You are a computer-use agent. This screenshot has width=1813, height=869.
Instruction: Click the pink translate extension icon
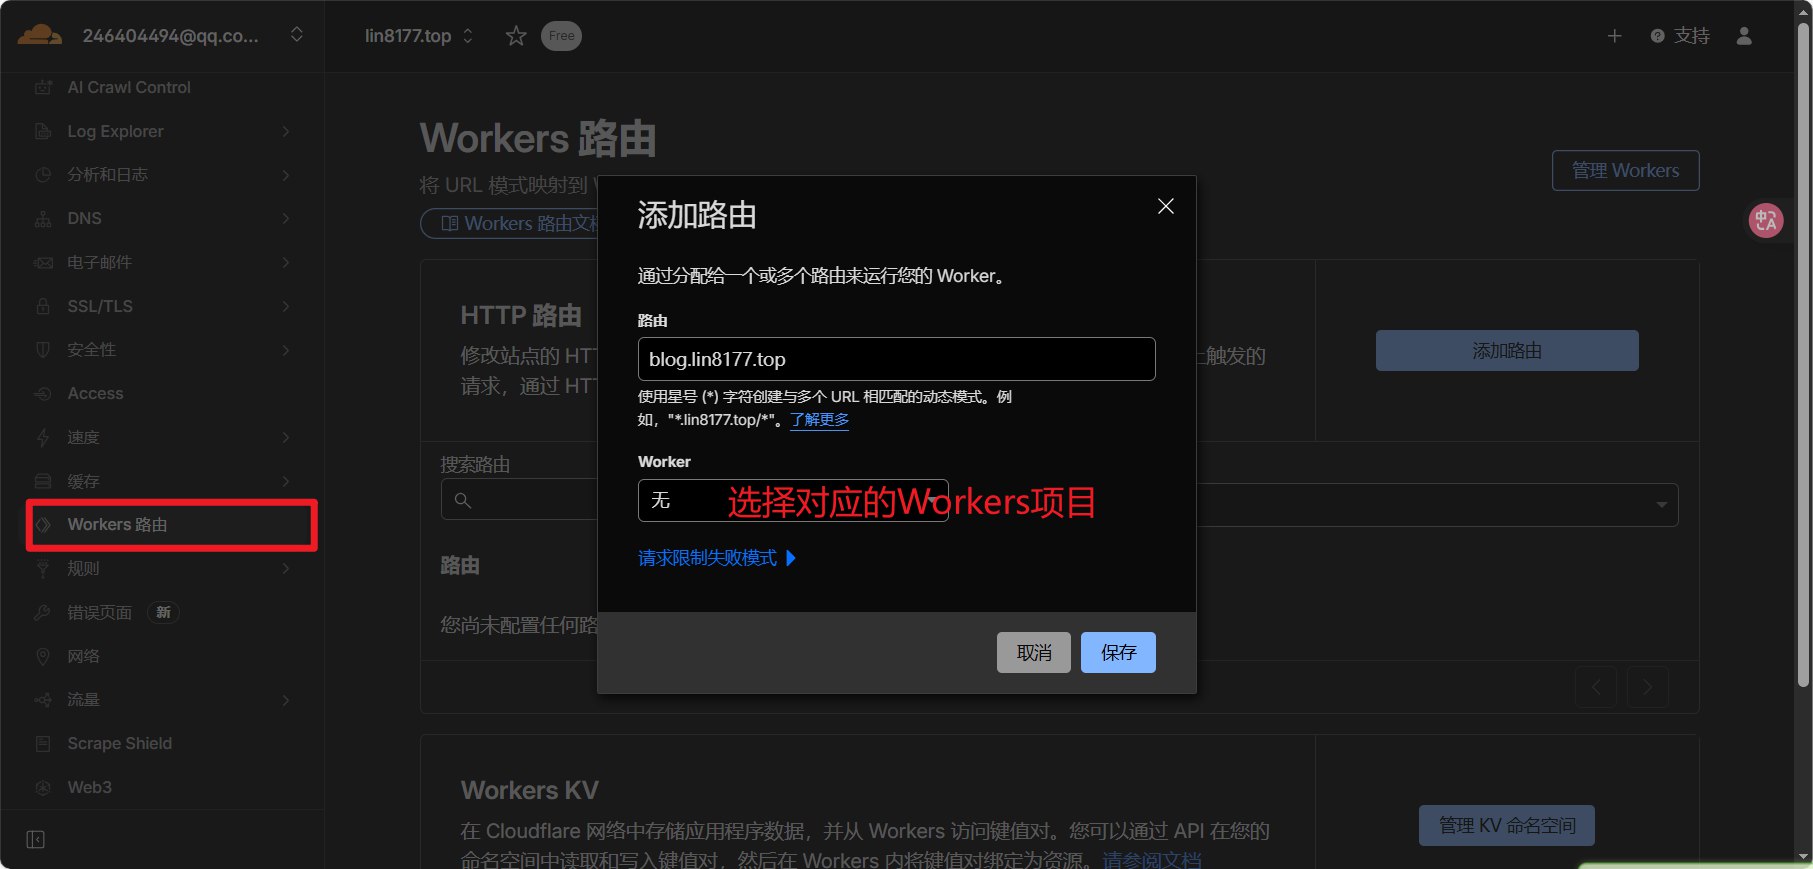[1766, 220]
